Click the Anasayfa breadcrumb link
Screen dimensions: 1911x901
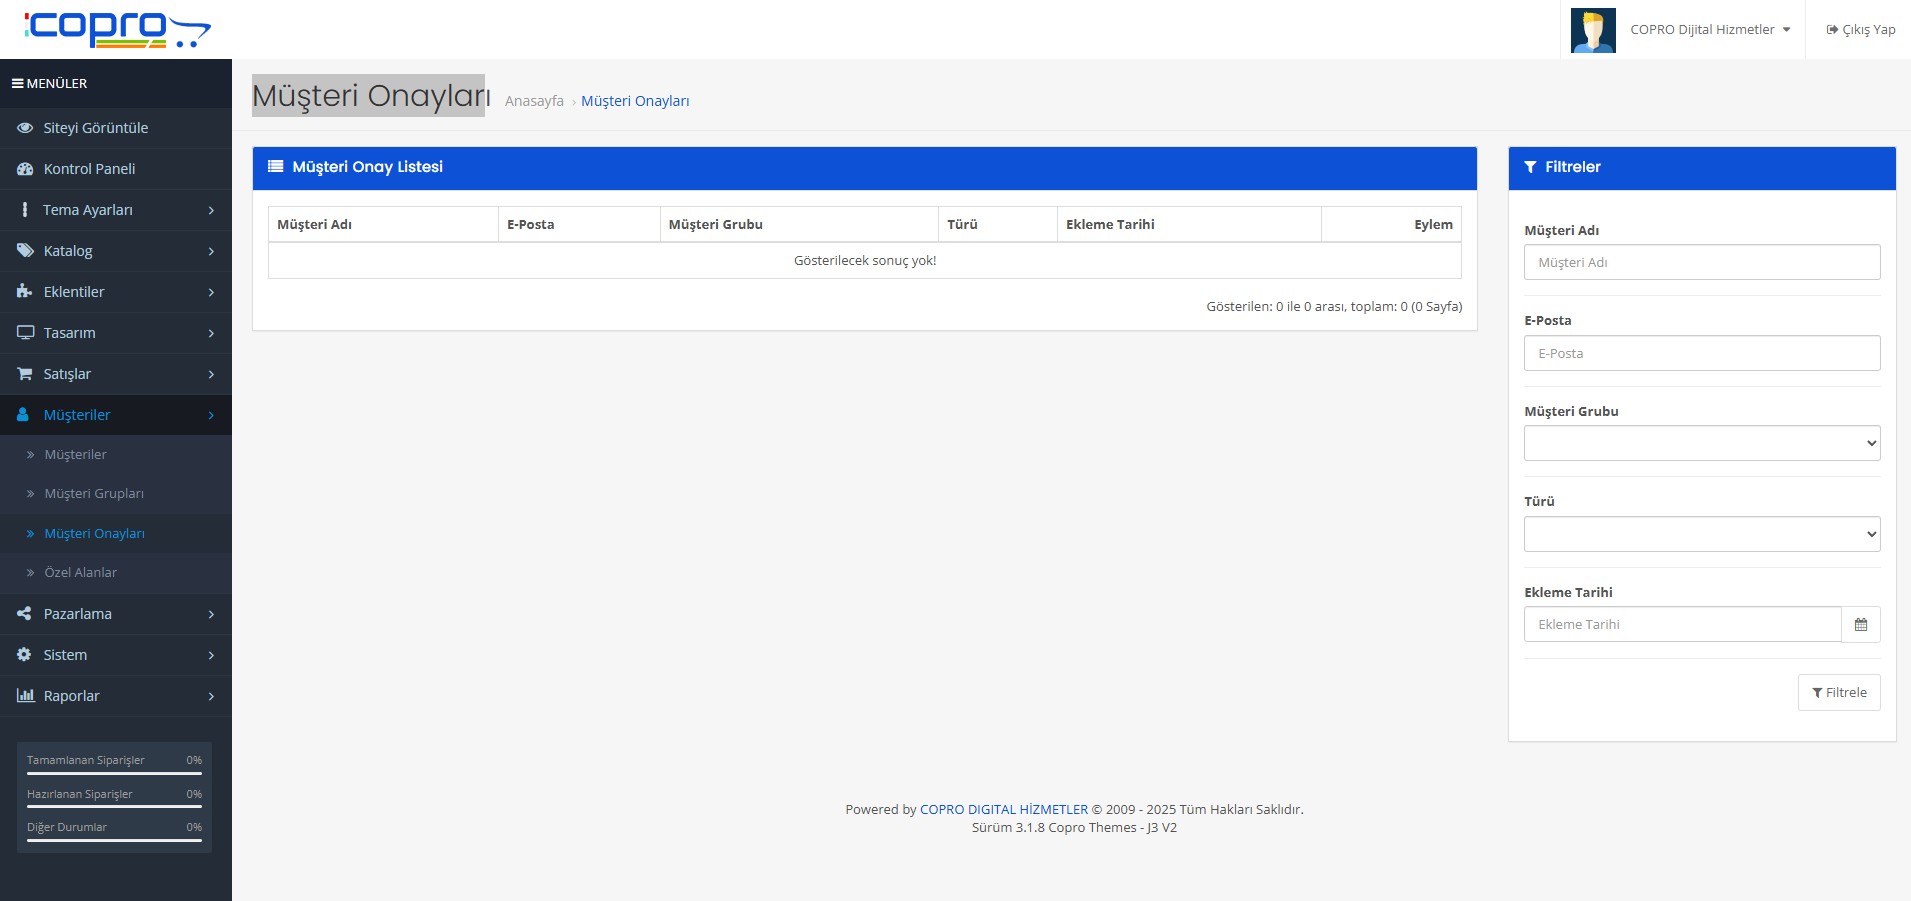[x=534, y=101]
